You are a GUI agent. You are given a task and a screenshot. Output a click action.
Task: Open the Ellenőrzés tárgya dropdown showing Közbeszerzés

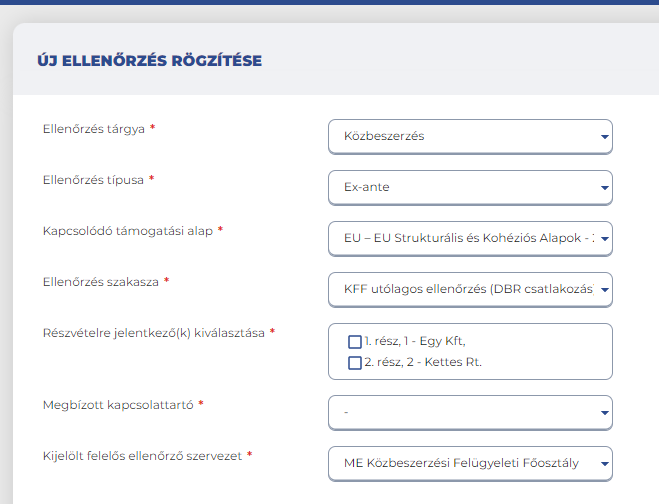point(470,137)
